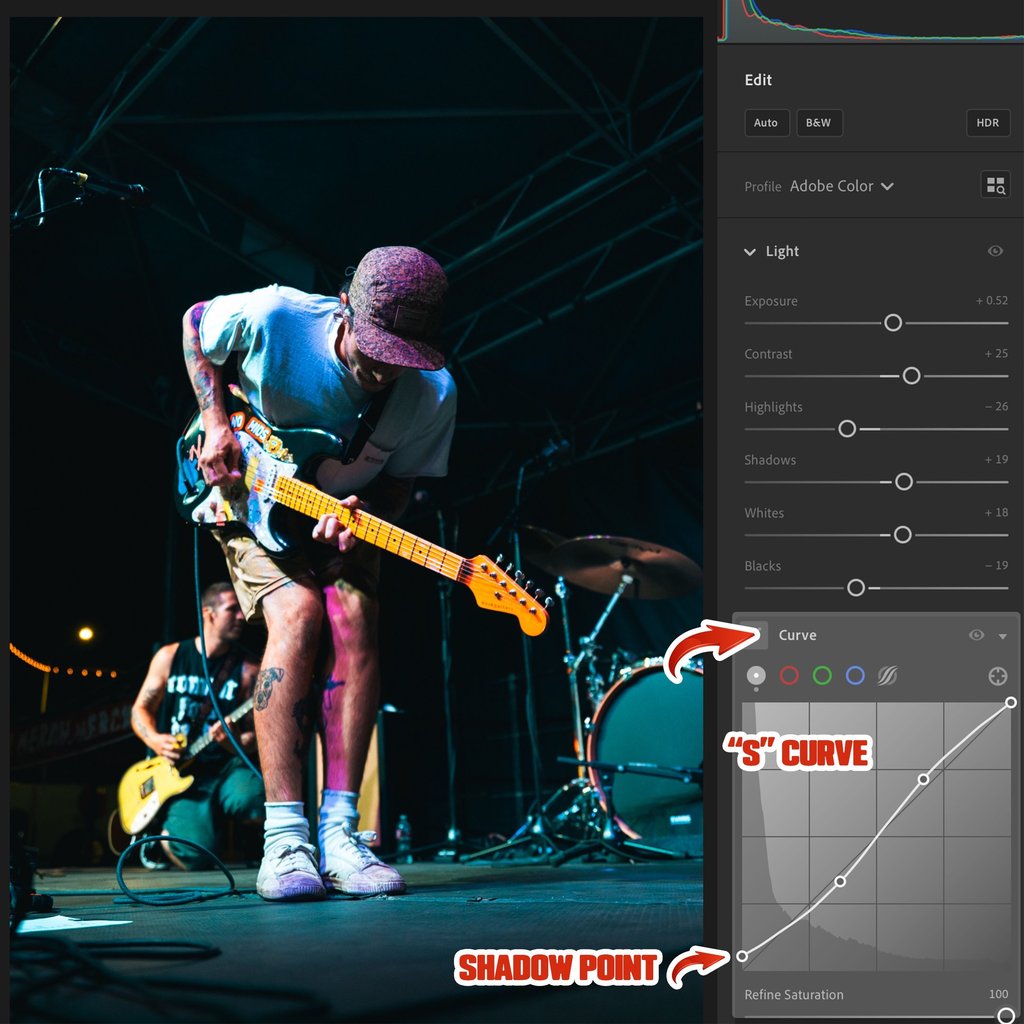The width and height of the screenshot is (1024, 1024).
Task: Click the Exposure slider handle
Action: pos(893,323)
